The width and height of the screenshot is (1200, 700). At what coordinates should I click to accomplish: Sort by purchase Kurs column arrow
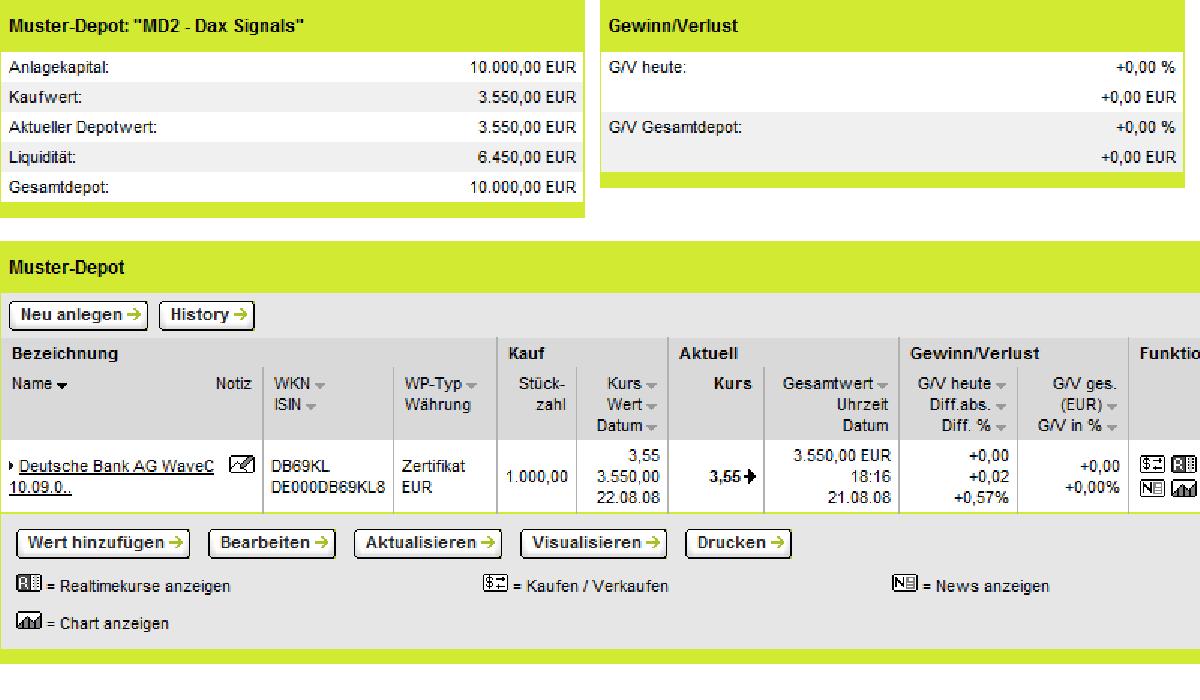(x=652, y=385)
